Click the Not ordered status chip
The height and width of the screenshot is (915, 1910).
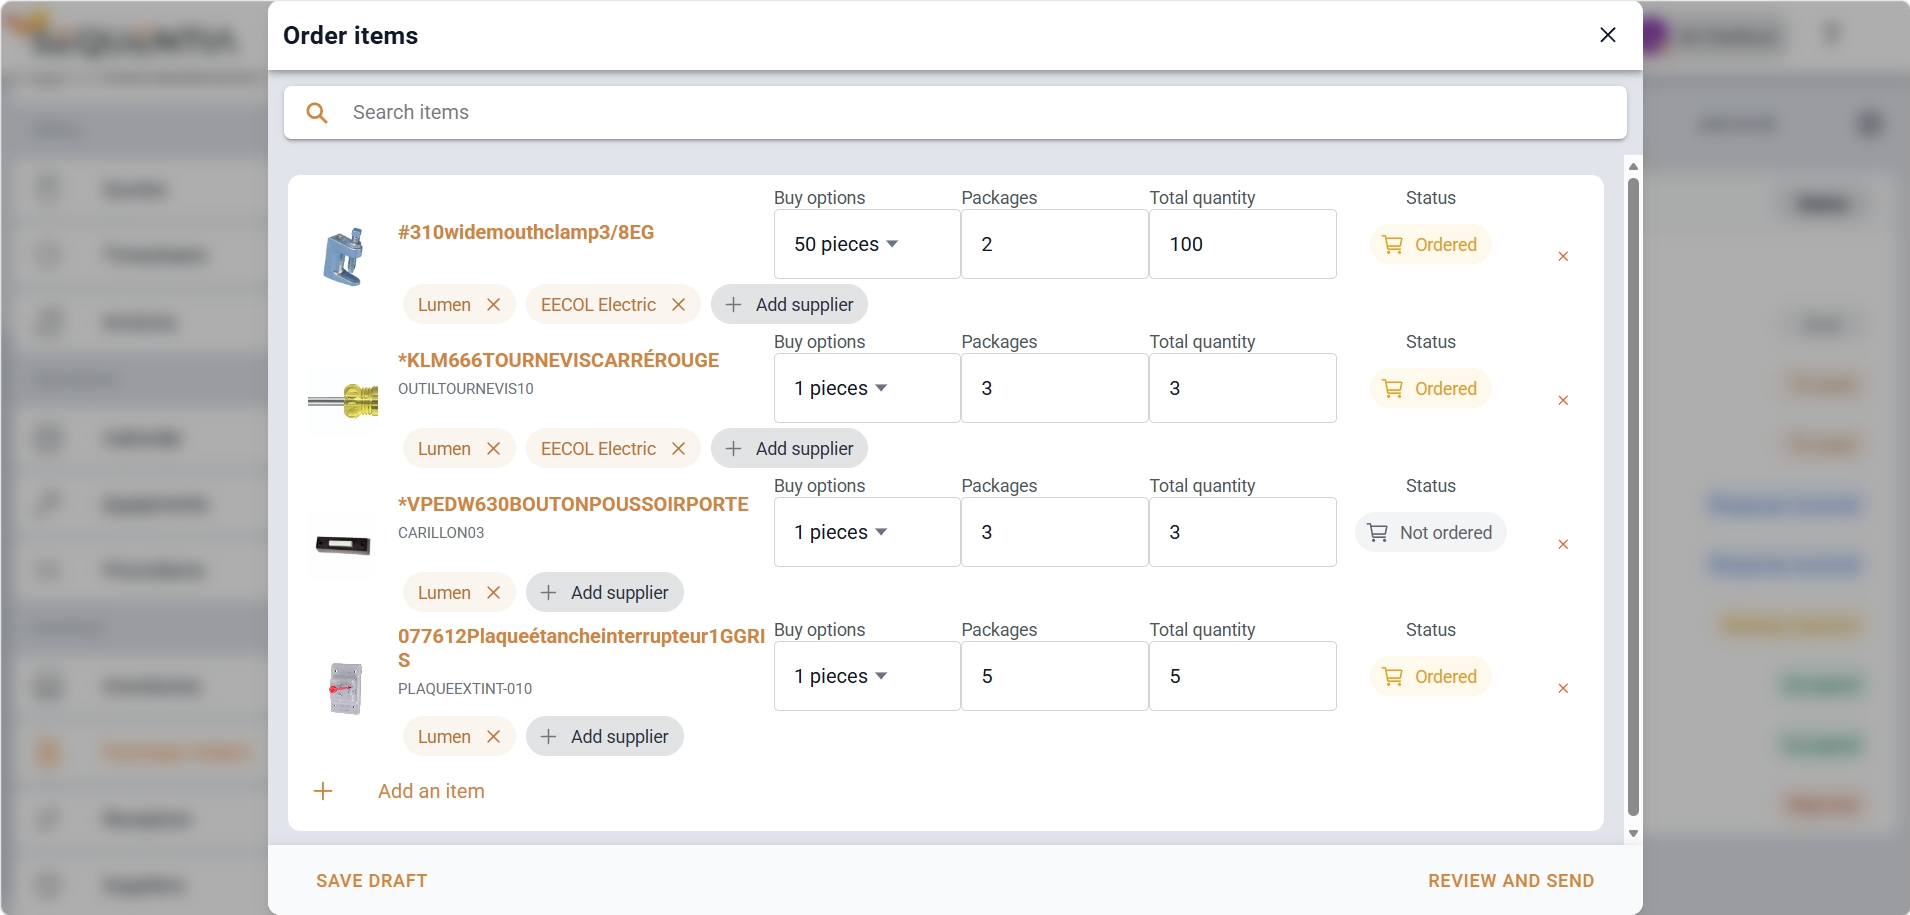(1430, 532)
